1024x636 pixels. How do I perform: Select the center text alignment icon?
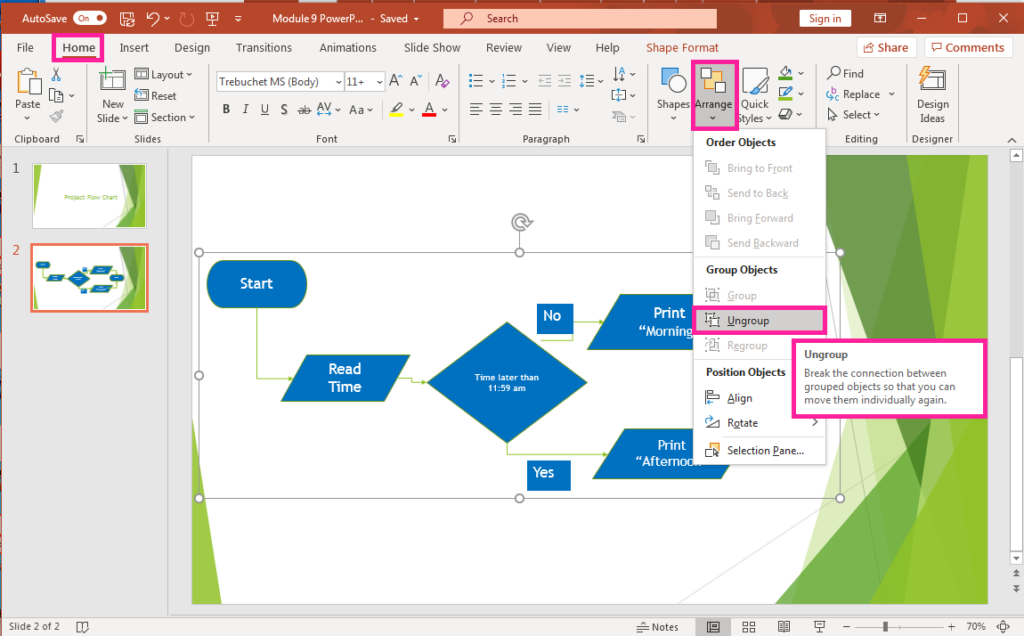[495, 110]
